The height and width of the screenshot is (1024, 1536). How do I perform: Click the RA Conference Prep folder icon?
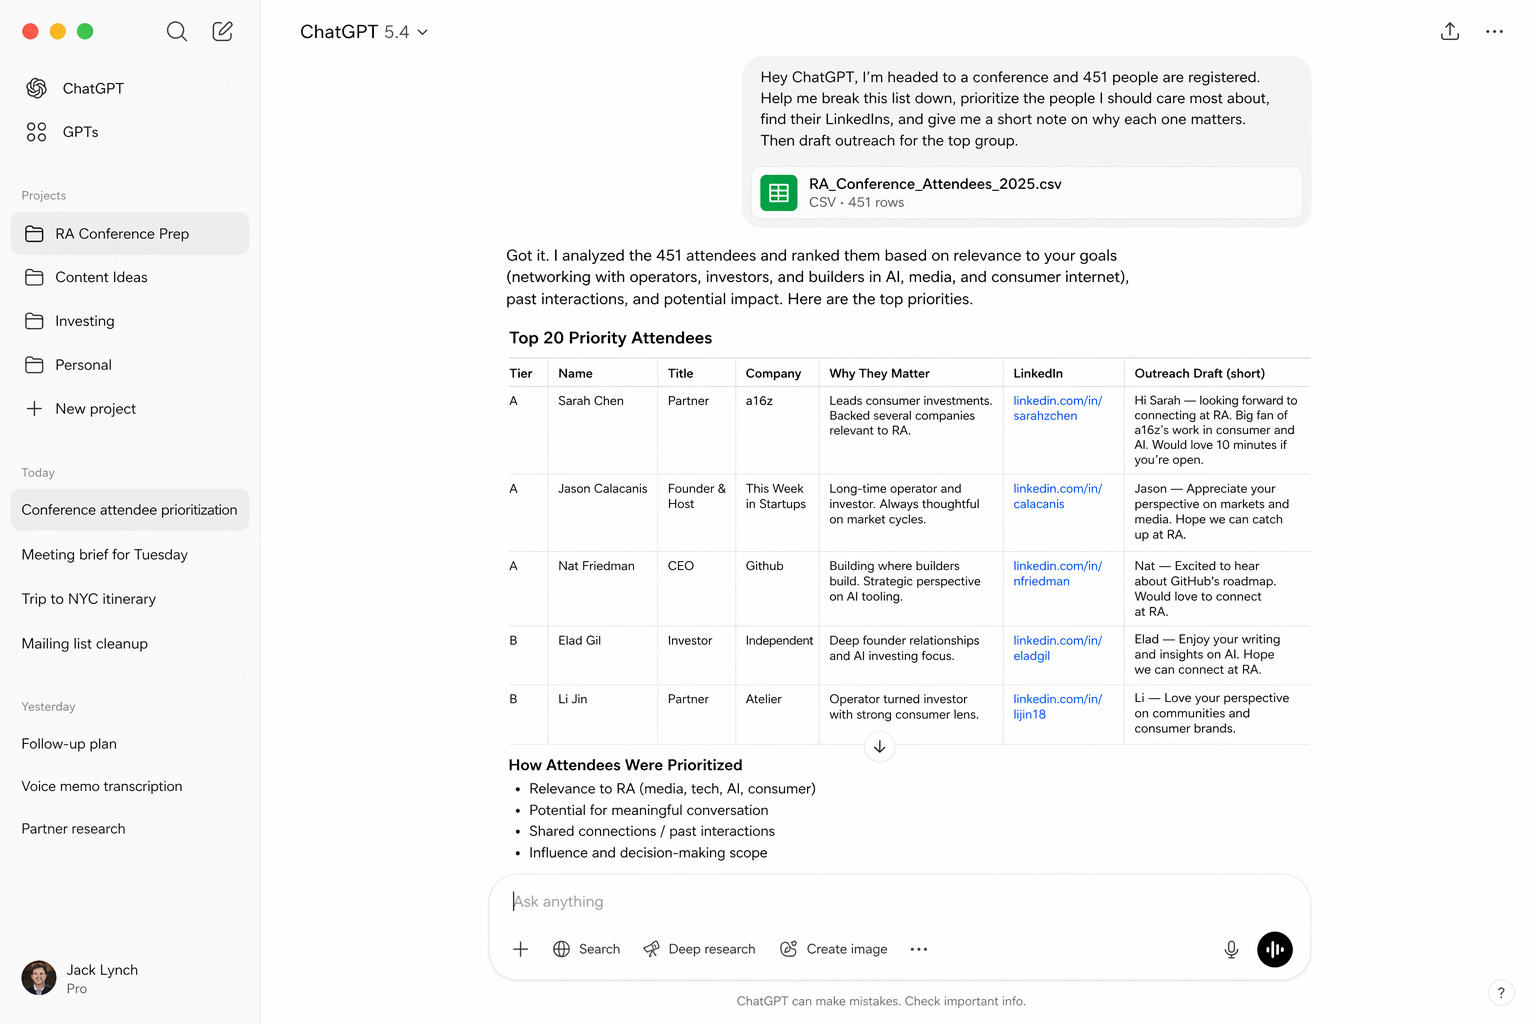coord(34,234)
